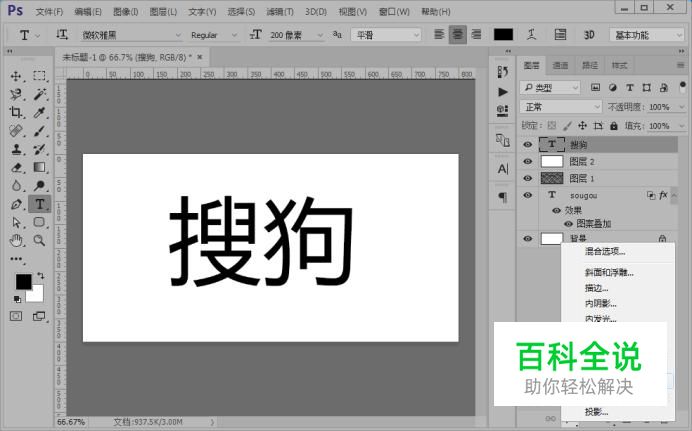Hide the 图层 2 layer

(x=527, y=161)
